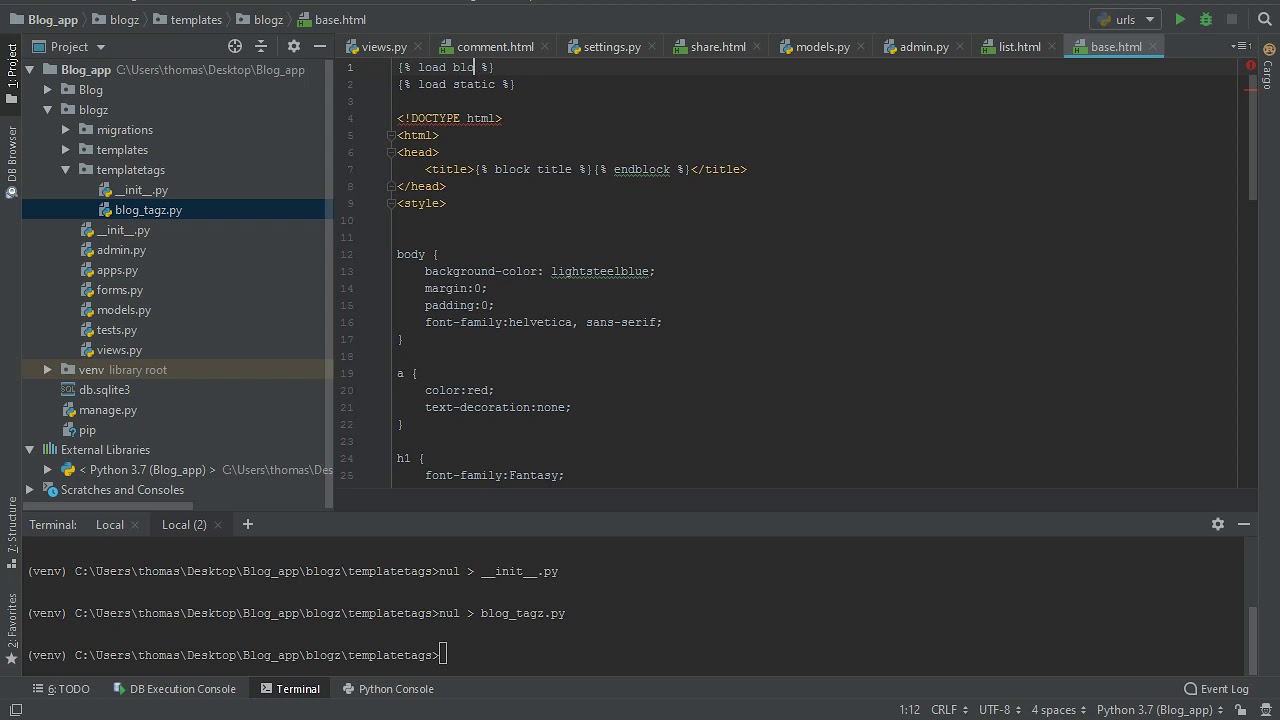Collapse the blogz folder

pos(48,110)
